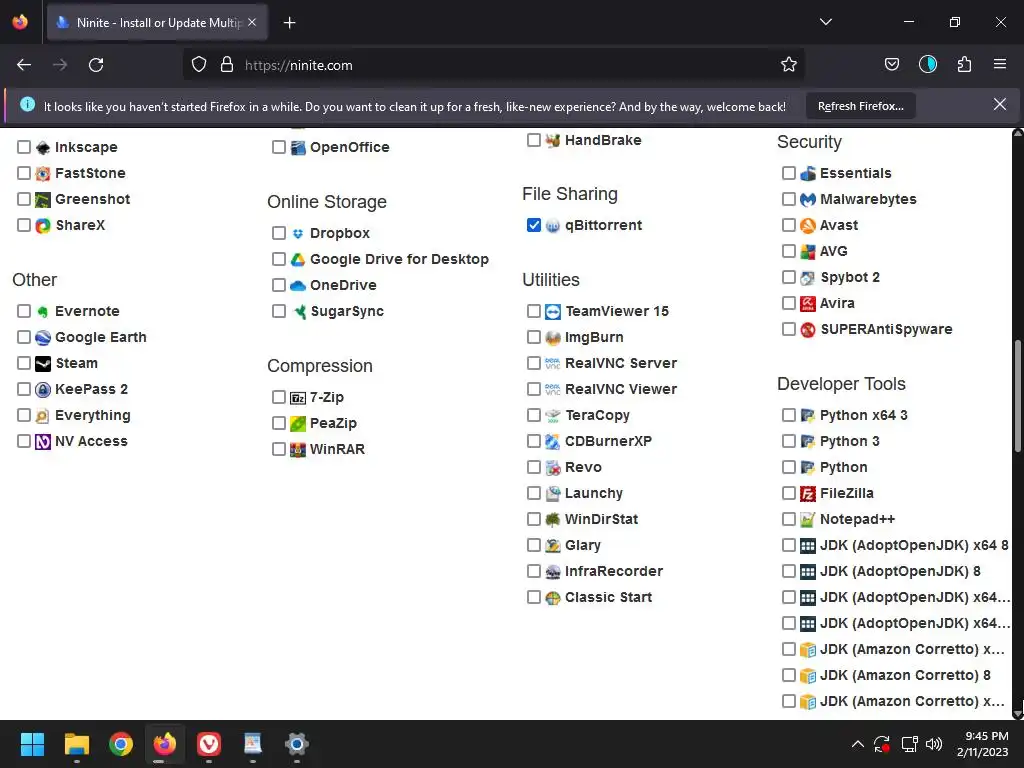The image size is (1024, 768).
Task: Click the Steam logo icon
Action: tap(43, 364)
